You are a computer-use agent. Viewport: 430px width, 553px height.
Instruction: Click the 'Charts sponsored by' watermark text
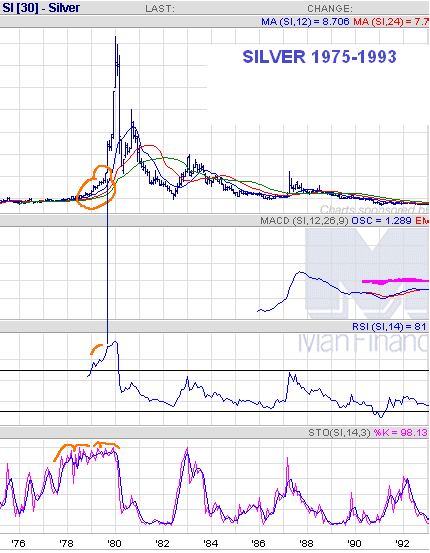(x=374, y=209)
